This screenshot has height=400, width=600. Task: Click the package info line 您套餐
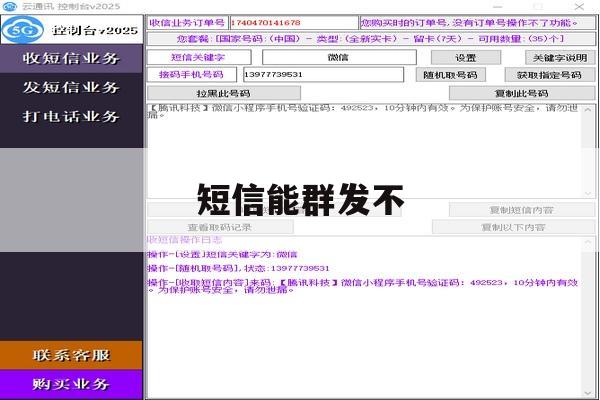[x=371, y=39]
